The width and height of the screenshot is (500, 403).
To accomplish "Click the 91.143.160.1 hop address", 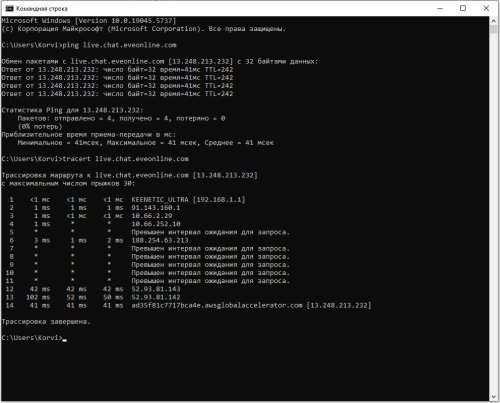I will [156, 208].
